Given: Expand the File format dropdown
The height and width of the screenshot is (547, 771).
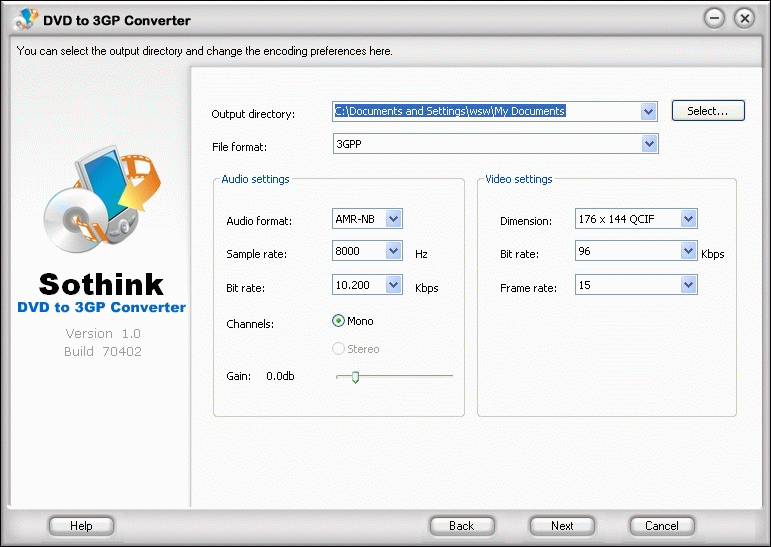Looking at the screenshot, I should [649, 144].
